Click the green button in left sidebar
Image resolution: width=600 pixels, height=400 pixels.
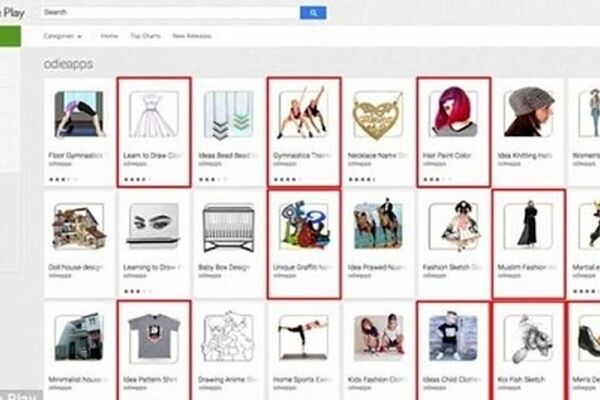(10, 36)
